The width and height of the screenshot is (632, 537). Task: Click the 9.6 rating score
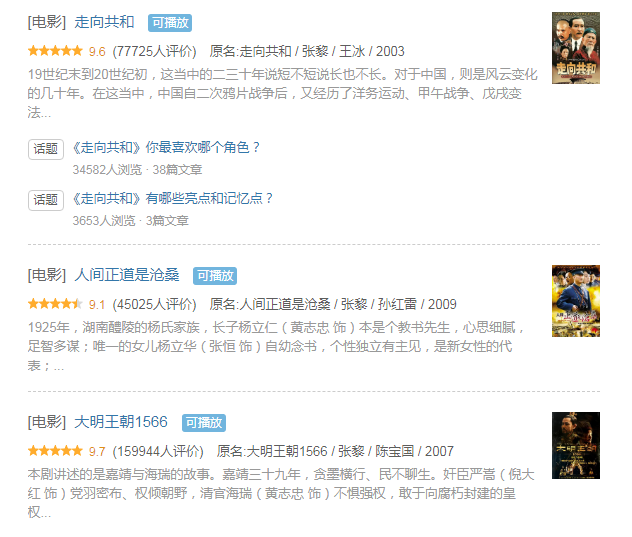point(97,52)
